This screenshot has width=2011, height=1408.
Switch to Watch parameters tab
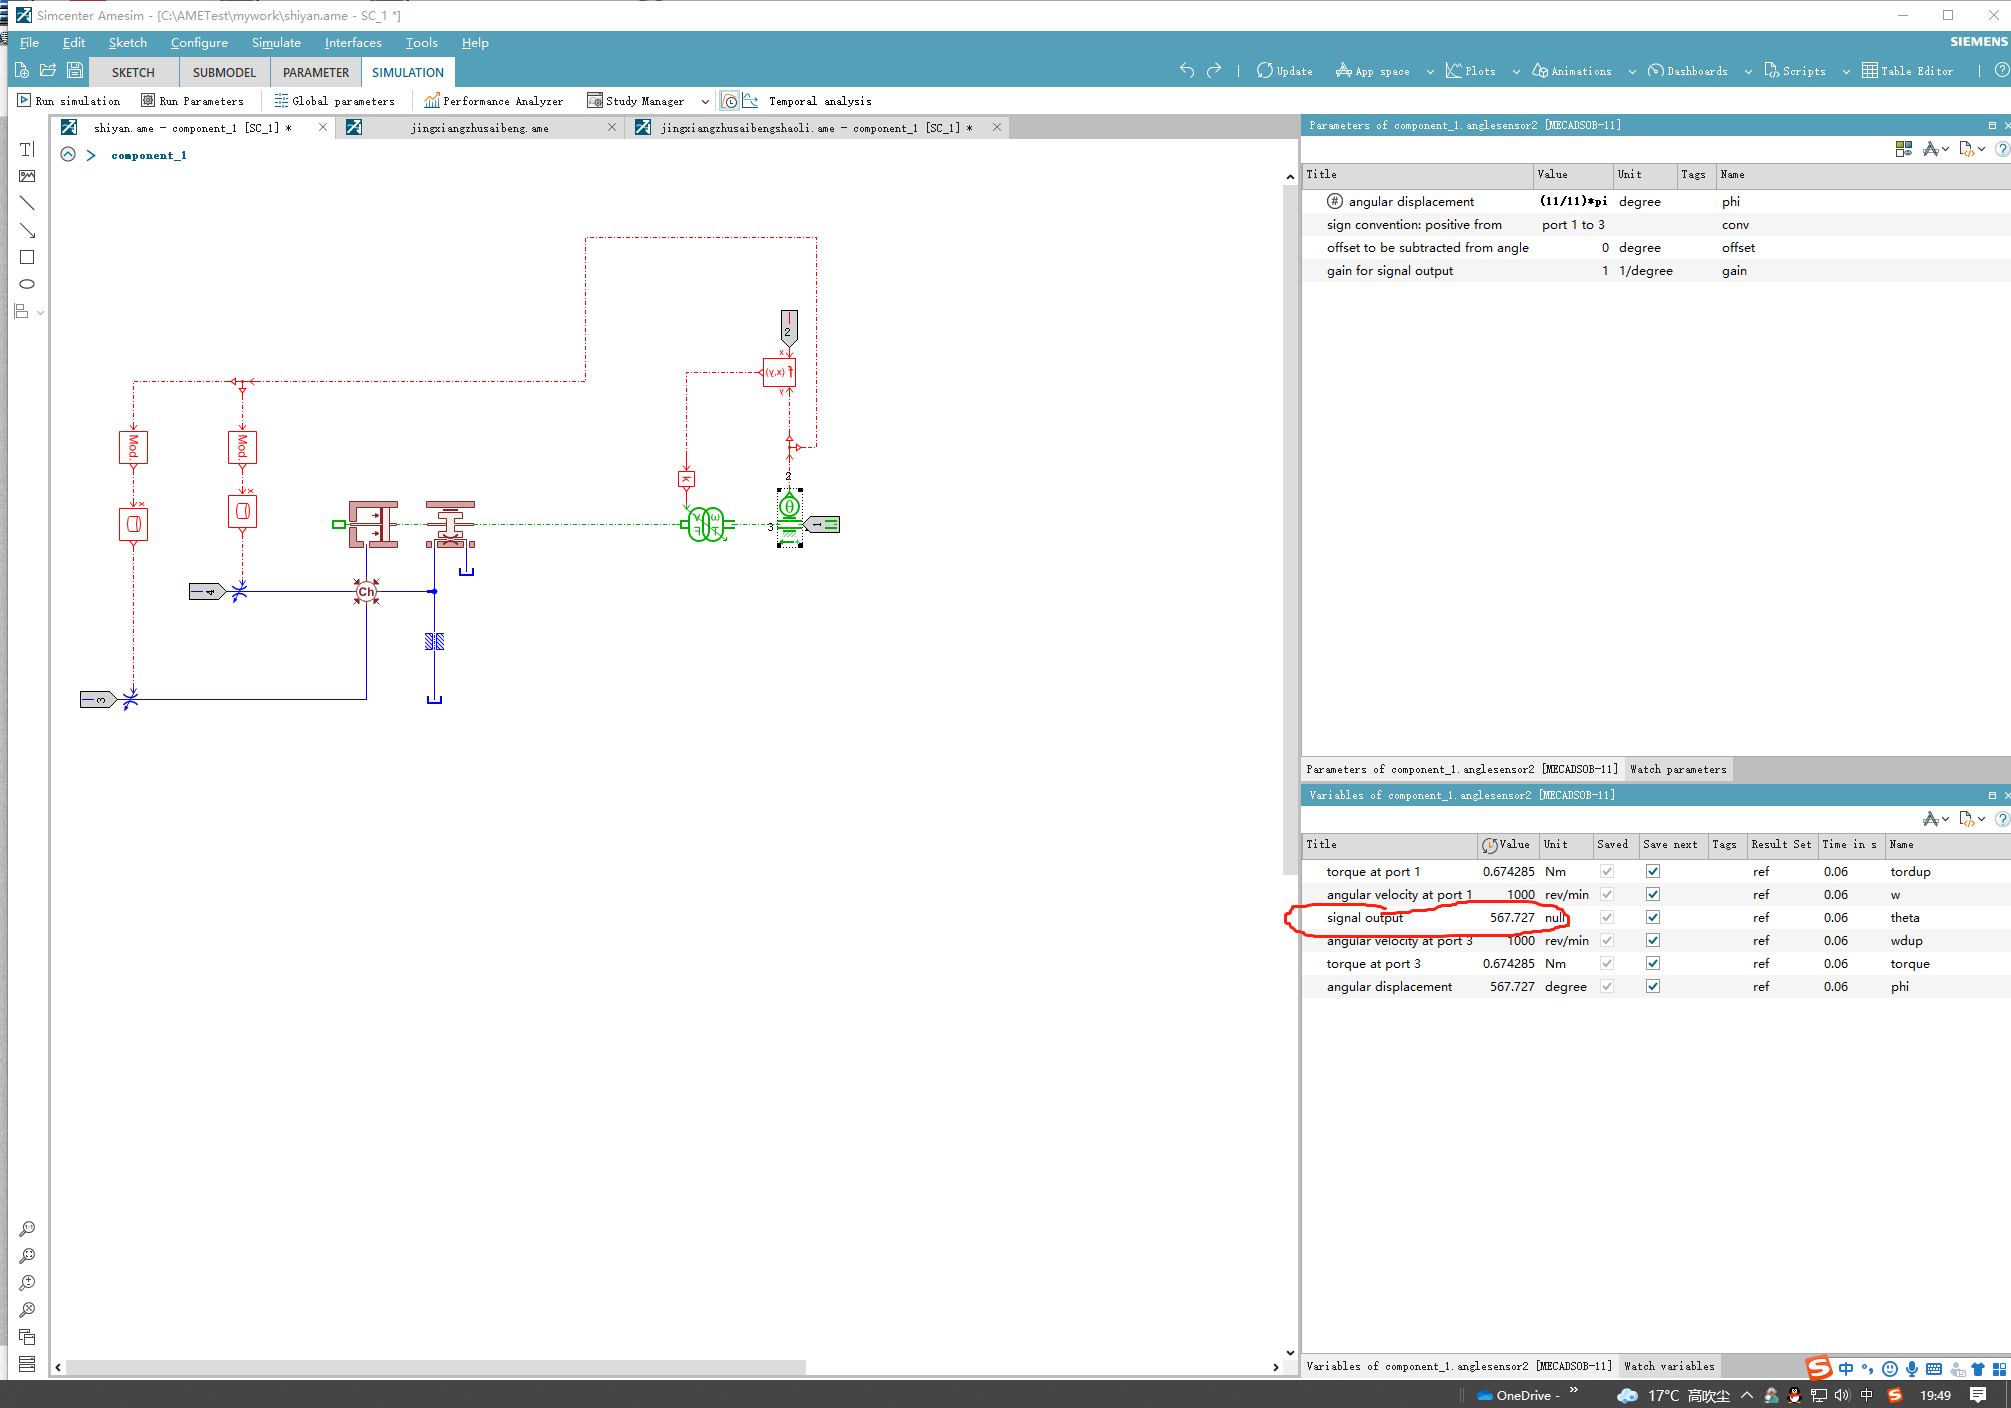1678,769
